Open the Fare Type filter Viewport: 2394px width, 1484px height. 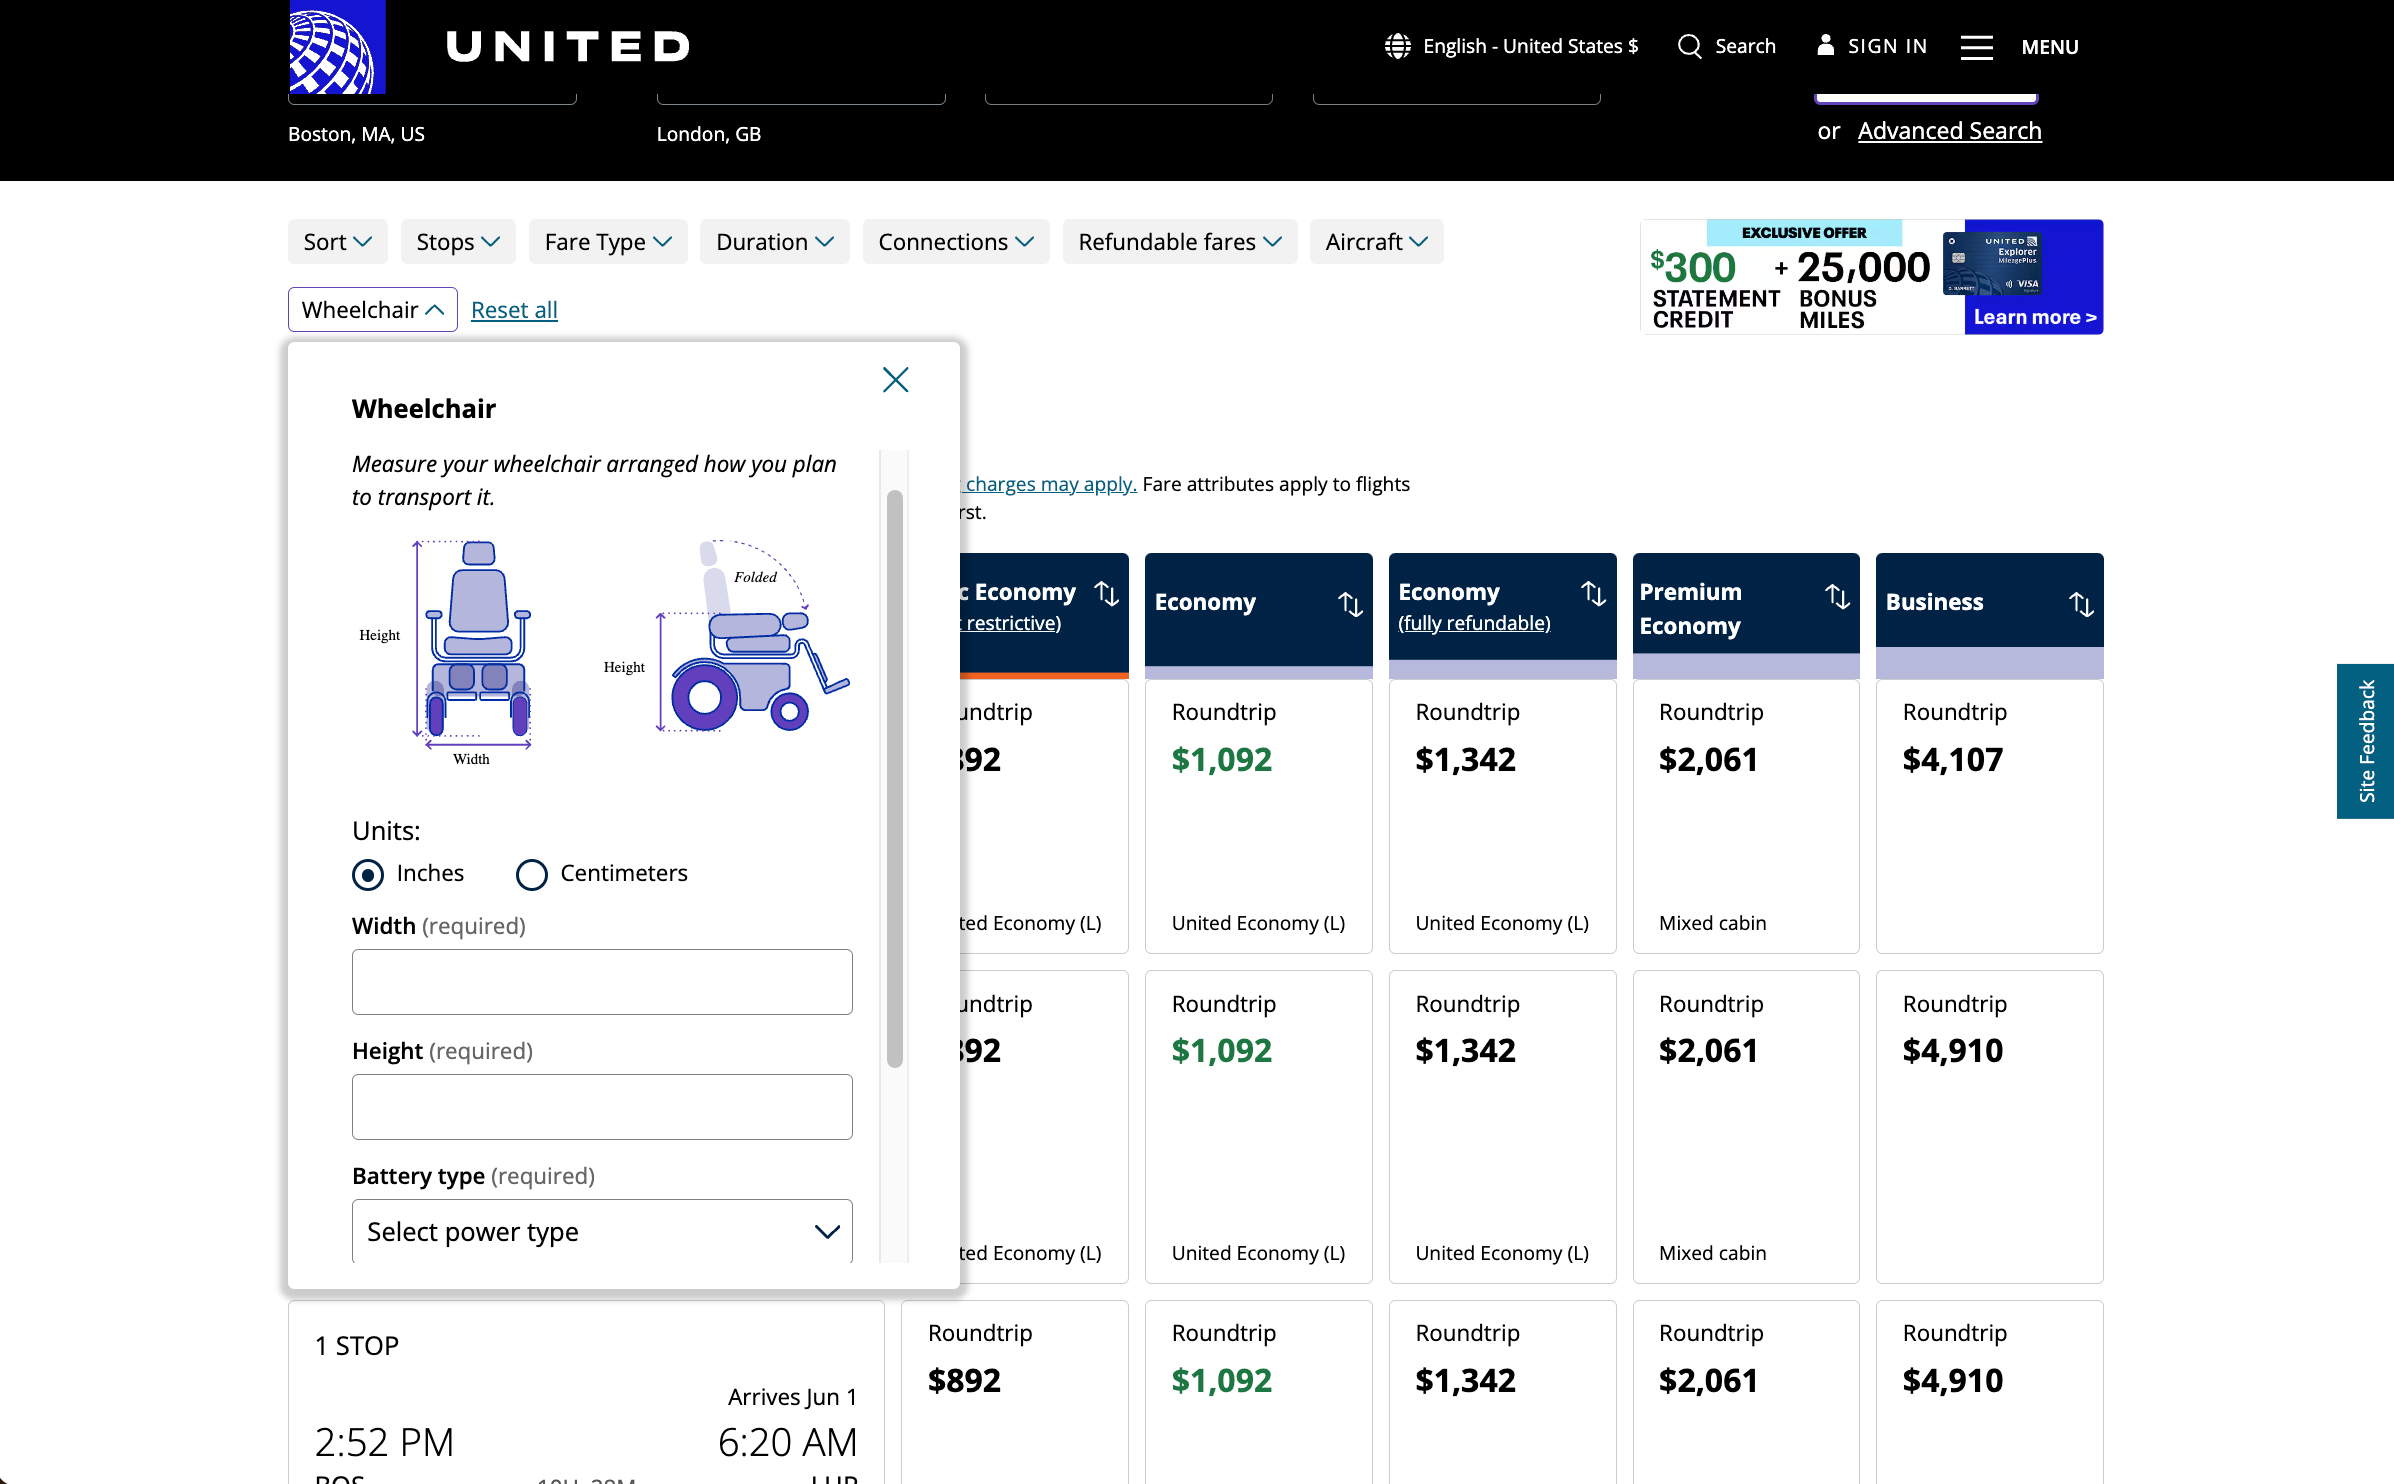pyautogui.click(x=608, y=242)
